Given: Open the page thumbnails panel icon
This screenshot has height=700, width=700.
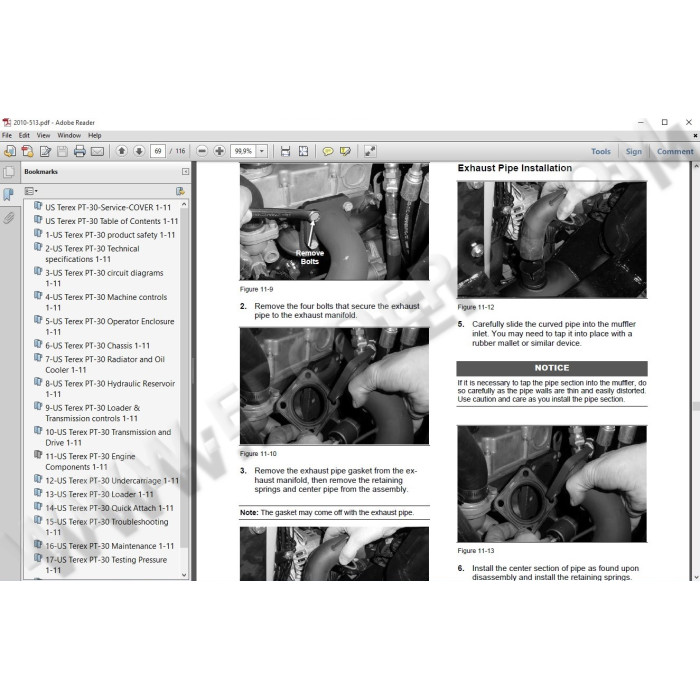Looking at the screenshot, I should click(x=8, y=172).
